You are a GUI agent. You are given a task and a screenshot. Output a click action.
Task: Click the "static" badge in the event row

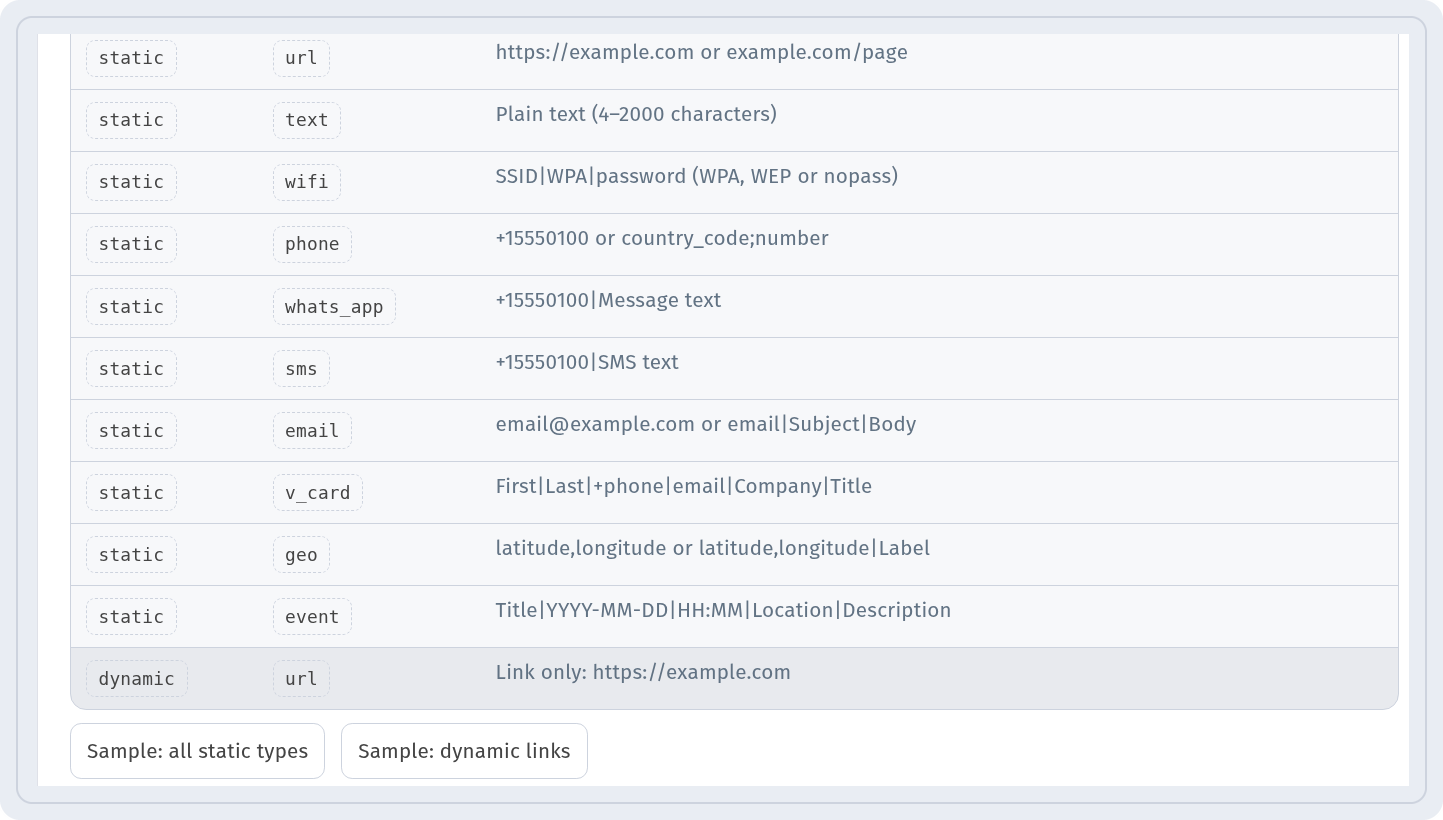[131, 617]
